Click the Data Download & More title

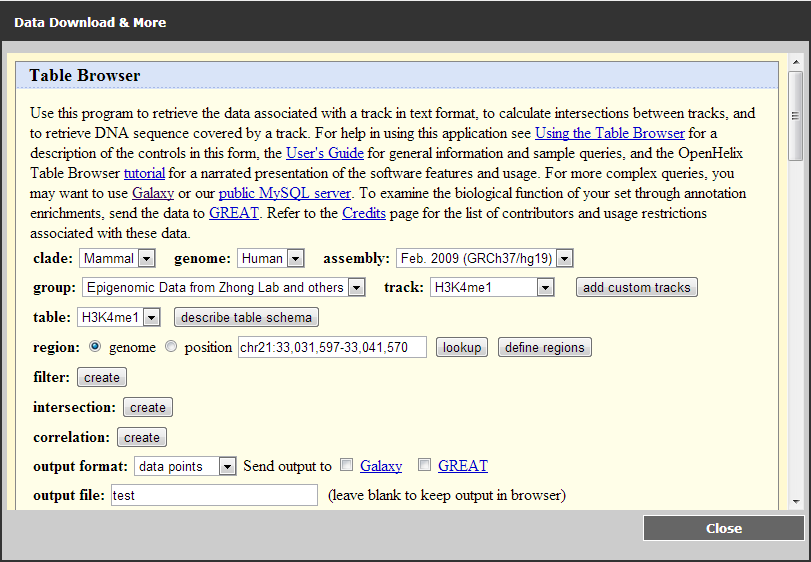[90, 22]
